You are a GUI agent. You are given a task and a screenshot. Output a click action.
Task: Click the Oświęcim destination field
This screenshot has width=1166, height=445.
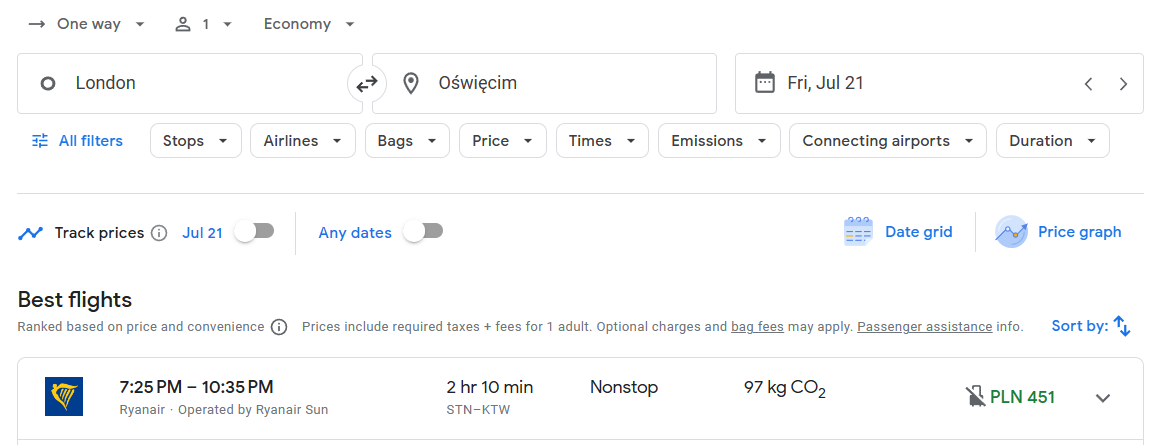click(x=544, y=83)
